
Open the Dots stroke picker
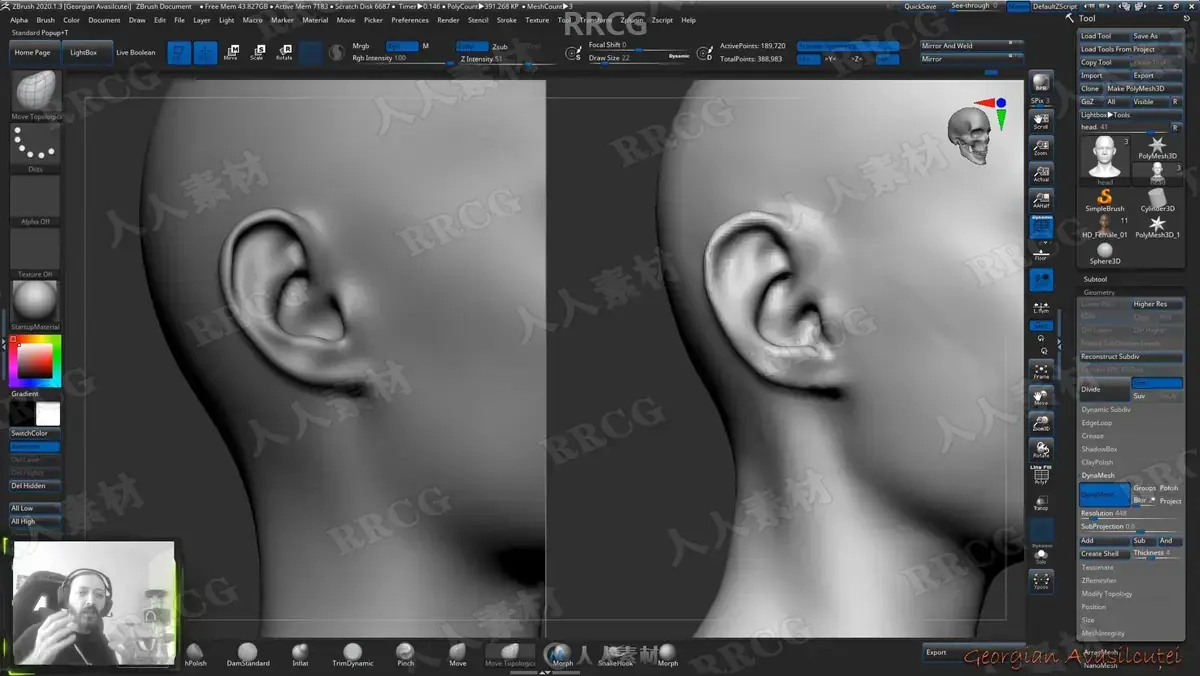point(36,149)
